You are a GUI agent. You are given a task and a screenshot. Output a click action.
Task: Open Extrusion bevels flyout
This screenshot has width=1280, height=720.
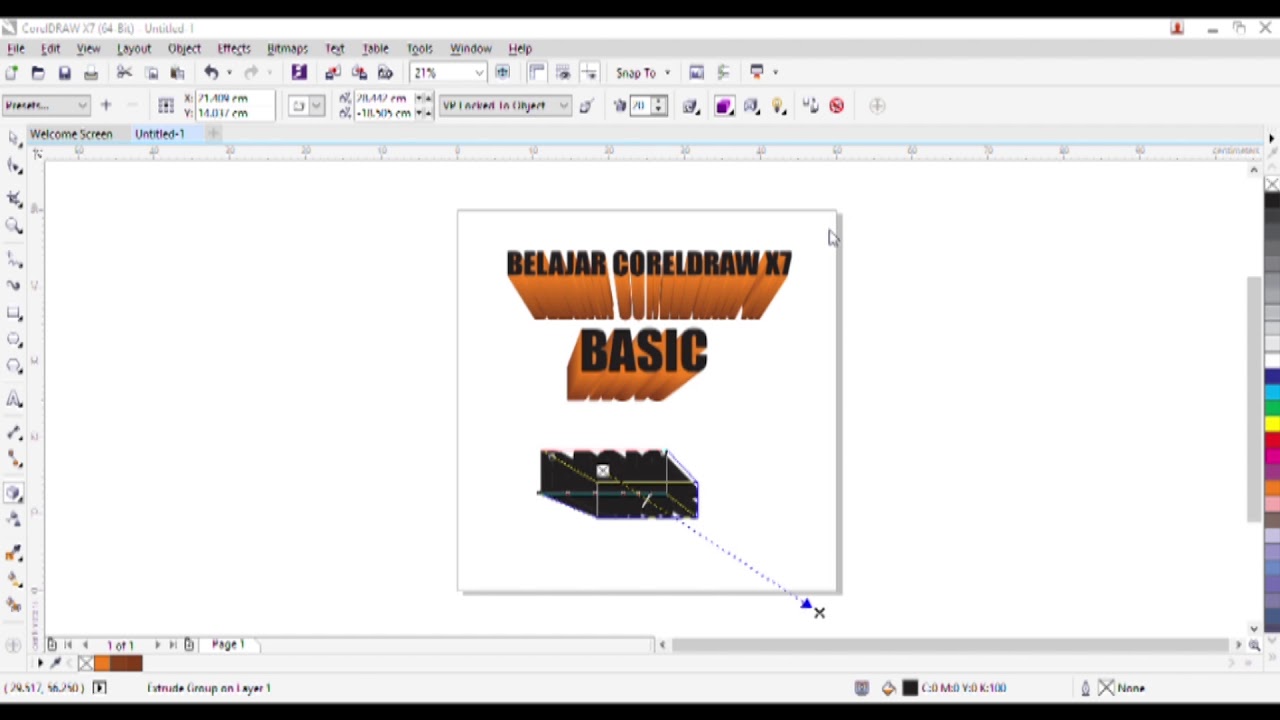point(751,106)
